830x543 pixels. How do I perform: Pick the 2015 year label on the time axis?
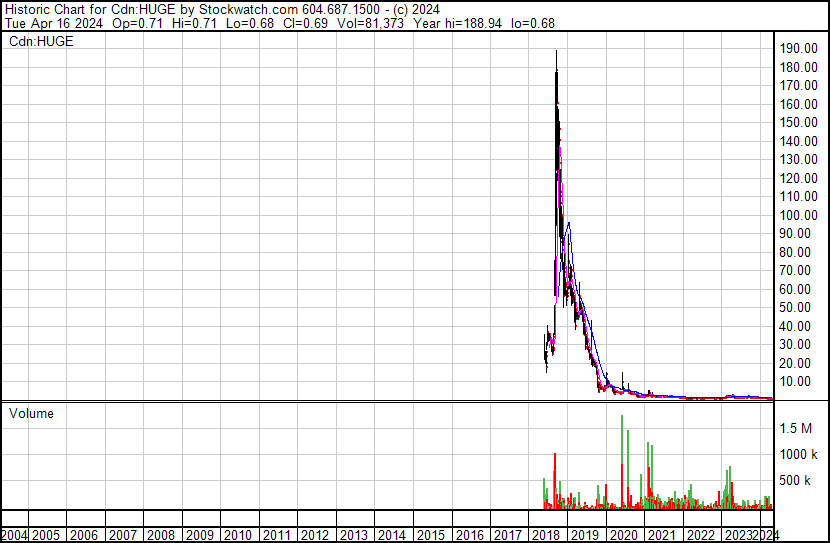pos(429,535)
